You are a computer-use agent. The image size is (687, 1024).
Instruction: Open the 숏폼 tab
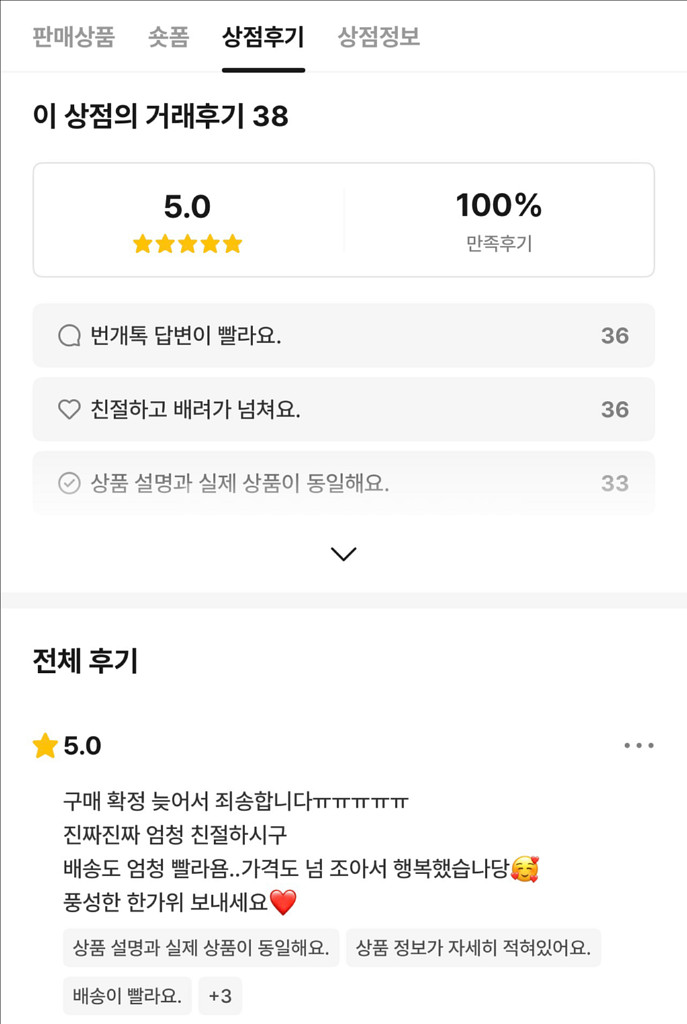tap(168, 37)
